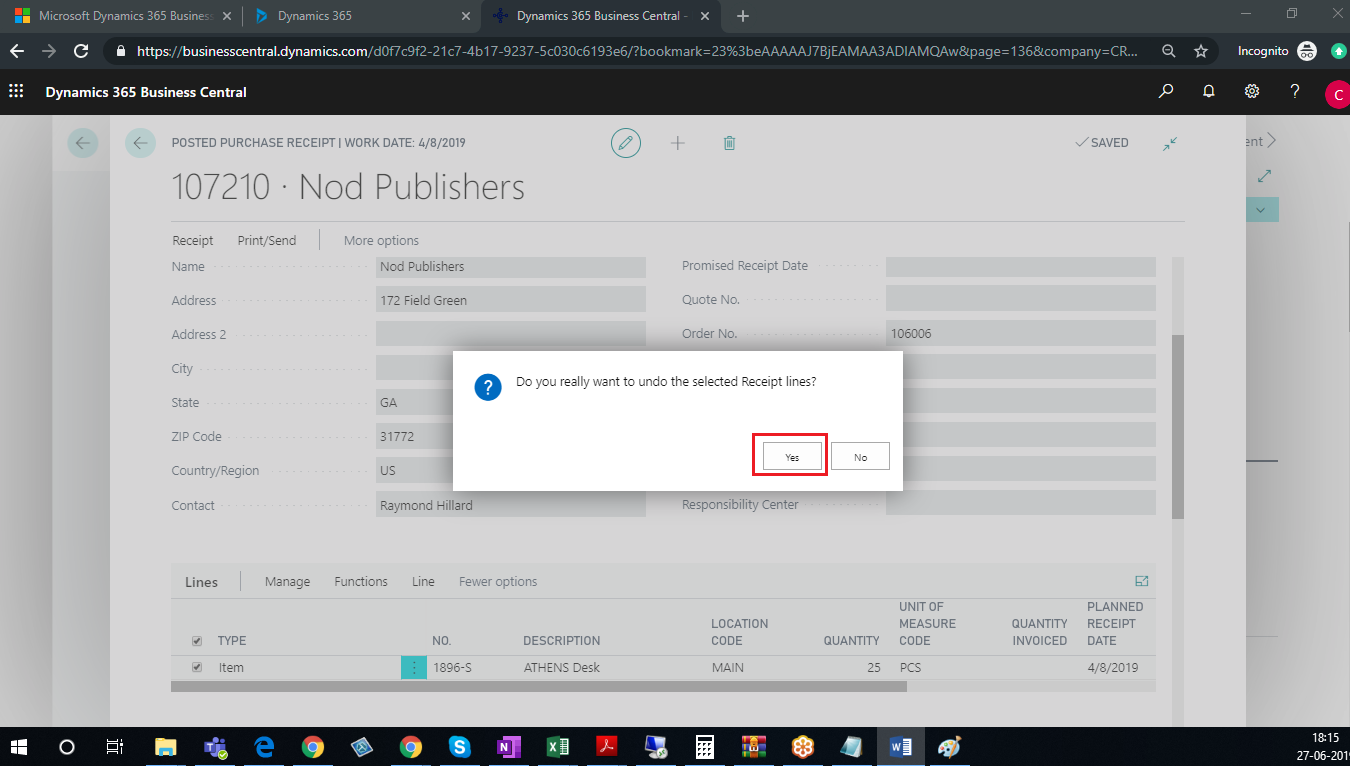Click the edit pencil icon
Image resolution: width=1350 pixels, height=766 pixels.
pos(626,143)
